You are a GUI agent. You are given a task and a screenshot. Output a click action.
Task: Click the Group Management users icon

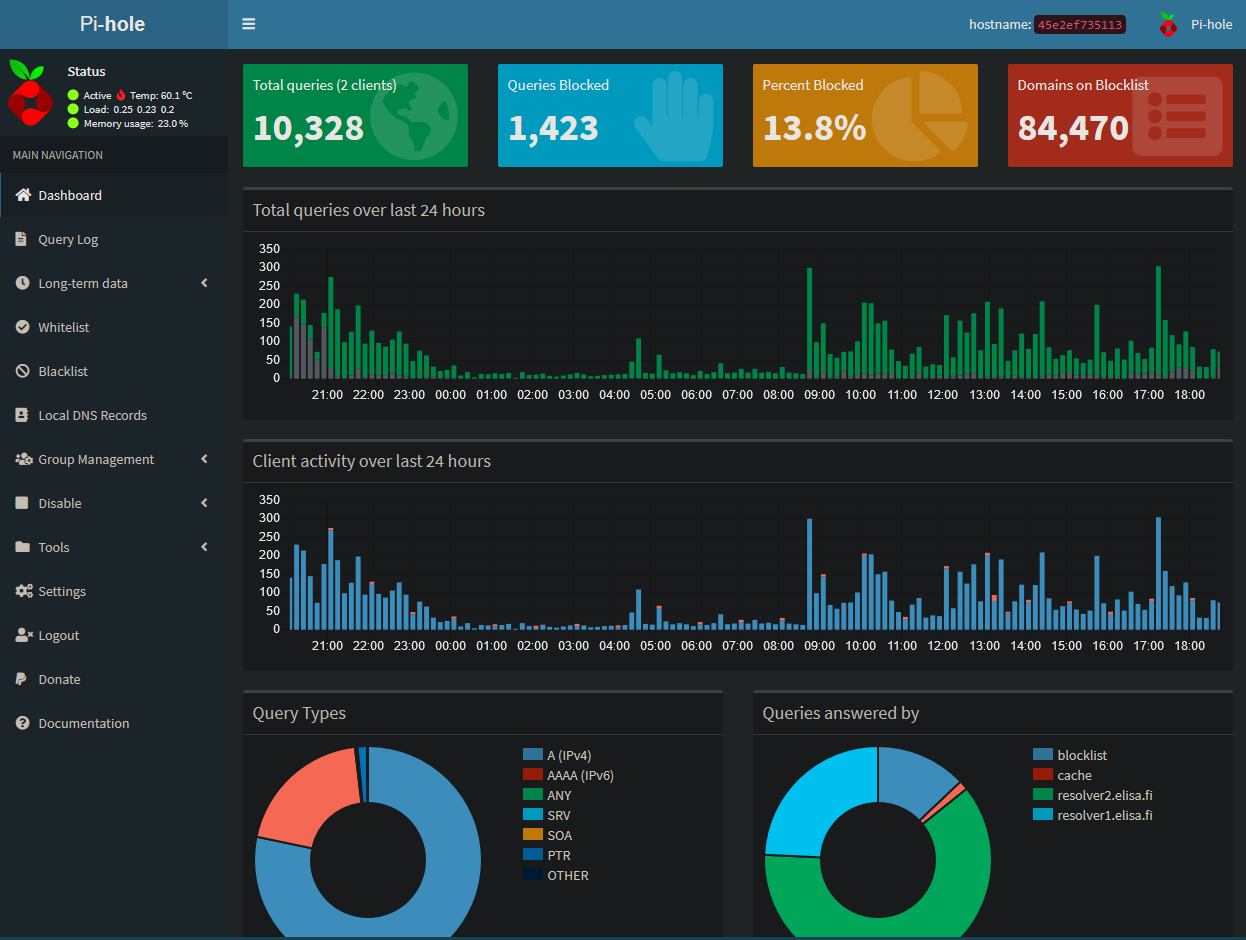(x=24, y=459)
